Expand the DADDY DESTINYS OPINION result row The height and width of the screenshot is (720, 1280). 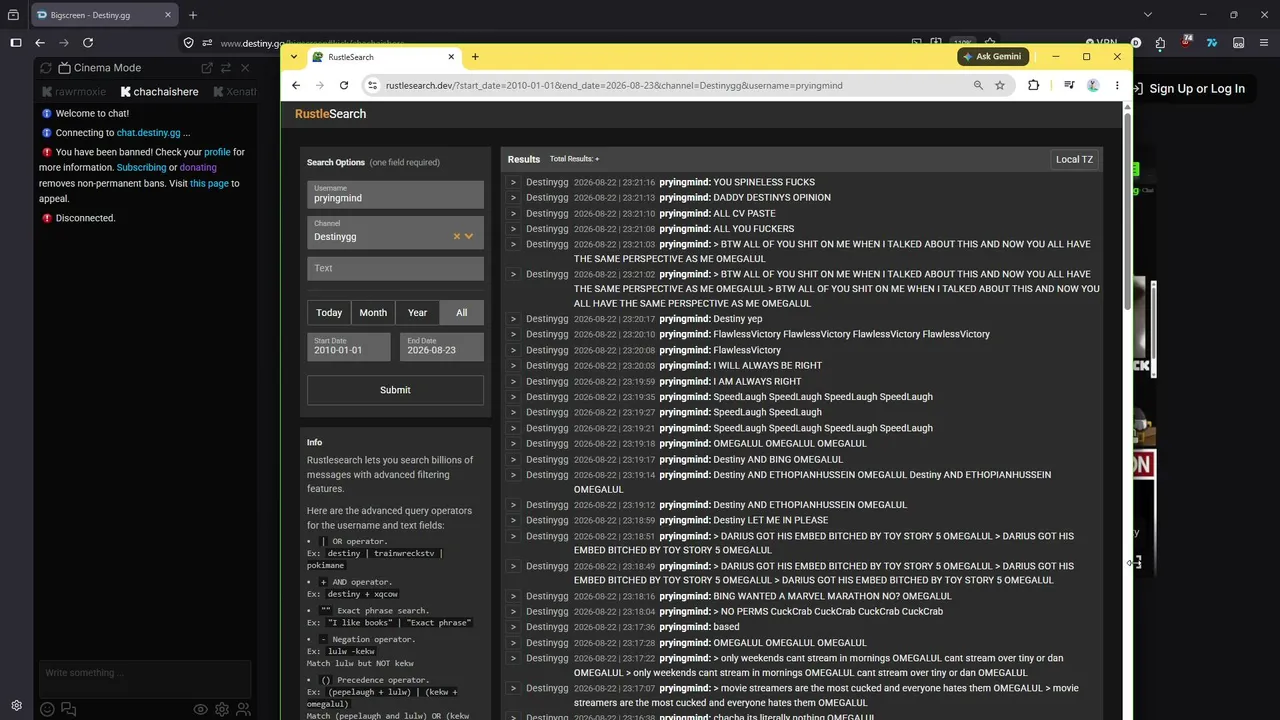pyautogui.click(x=513, y=198)
